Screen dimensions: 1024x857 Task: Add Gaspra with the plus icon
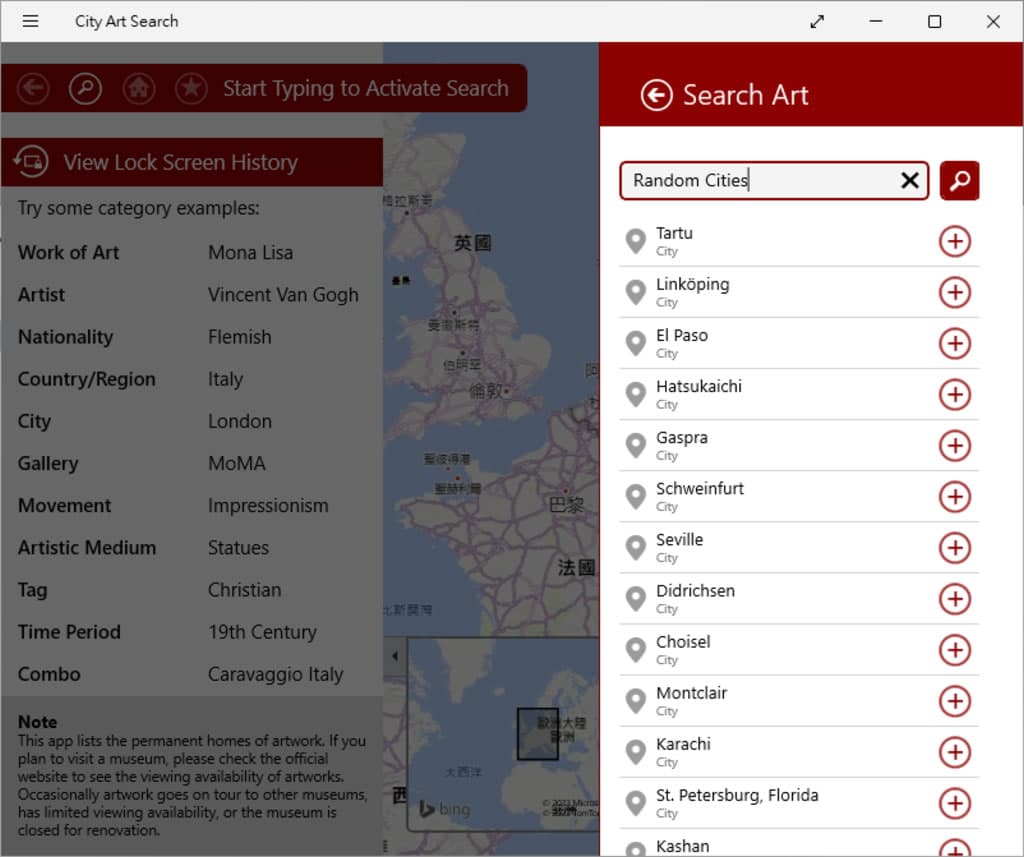click(x=955, y=445)
